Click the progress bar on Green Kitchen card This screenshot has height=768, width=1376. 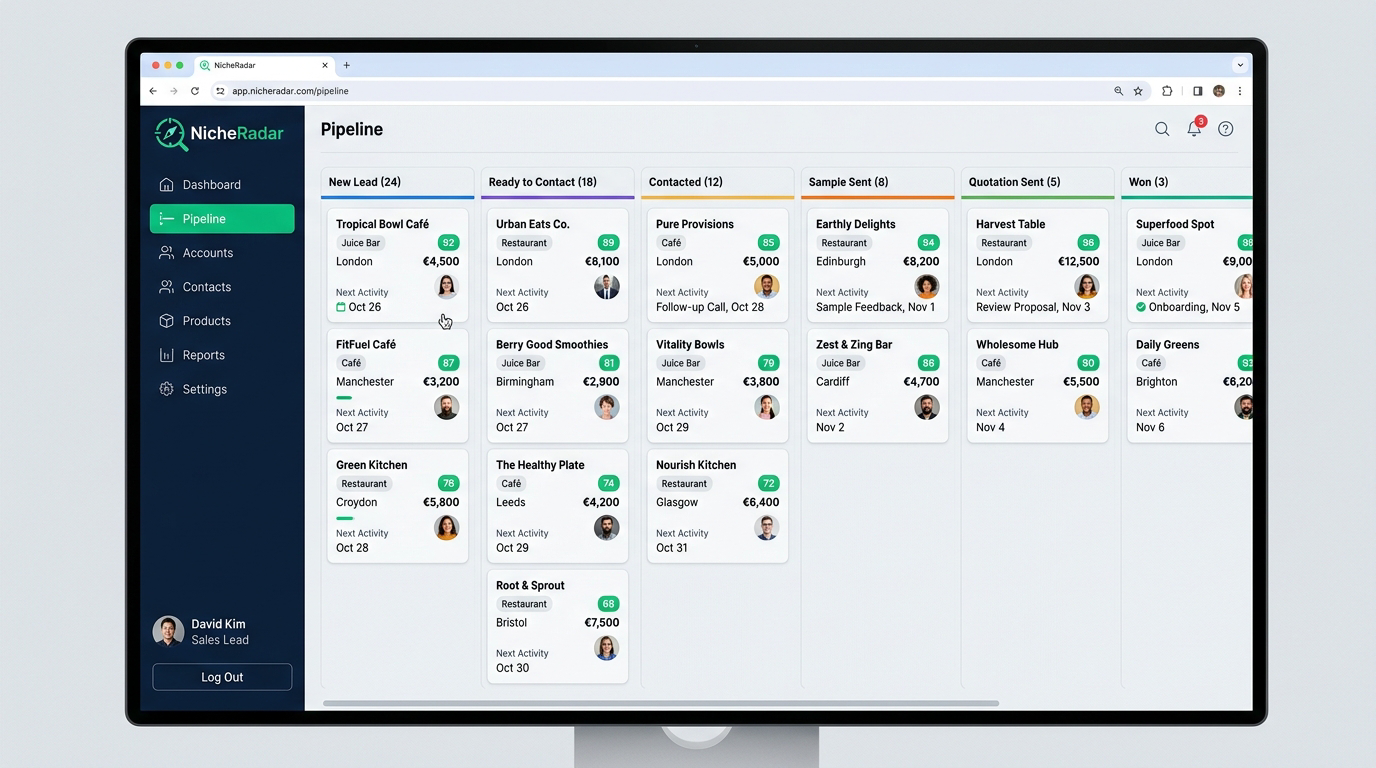point(345,518)
